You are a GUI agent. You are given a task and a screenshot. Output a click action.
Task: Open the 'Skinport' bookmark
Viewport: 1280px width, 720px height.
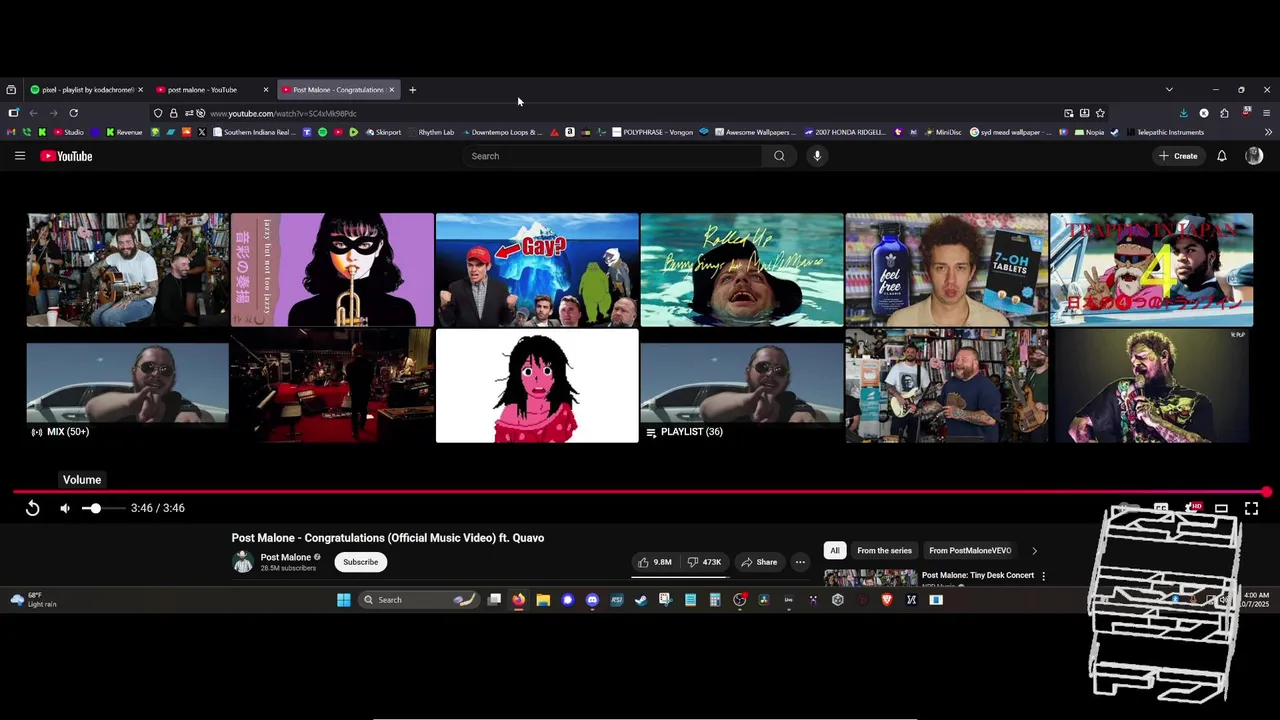point(383,132)
